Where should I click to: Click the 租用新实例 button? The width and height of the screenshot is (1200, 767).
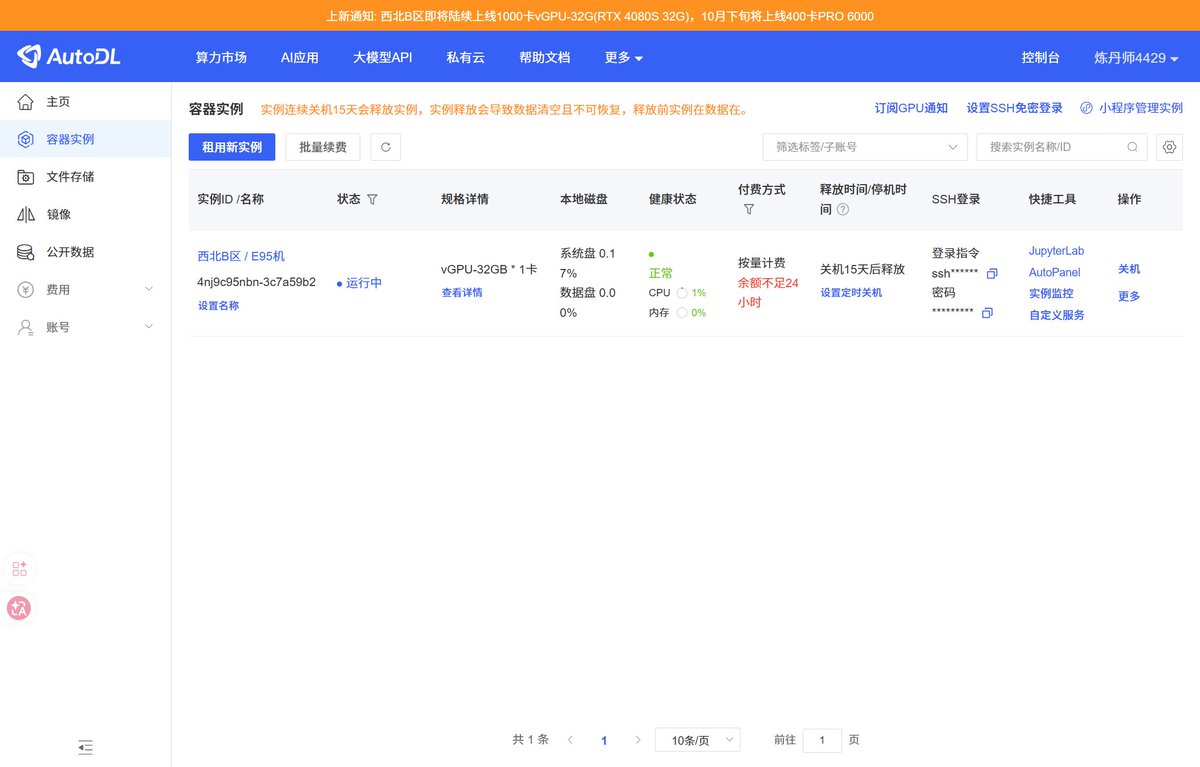232,147
